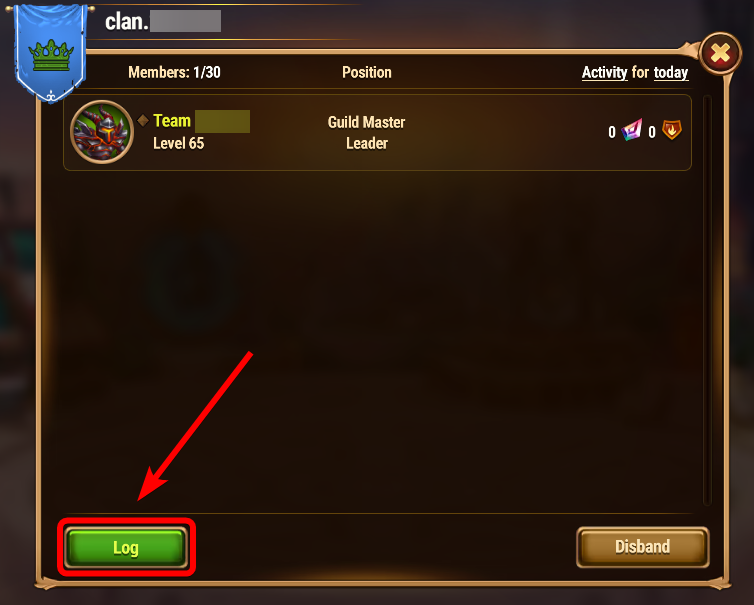Viewport: 754px width, 605px height.
Task: Click the Position column header
Action: (x=367, y=73)
